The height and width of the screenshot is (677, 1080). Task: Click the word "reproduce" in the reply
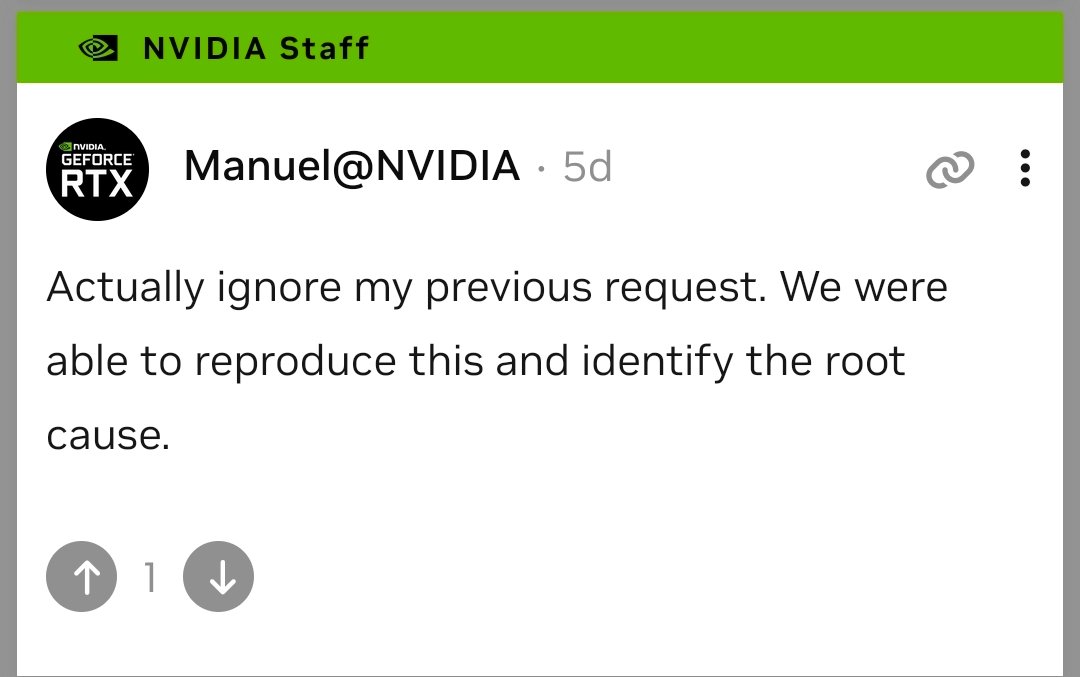pos(295,362)
